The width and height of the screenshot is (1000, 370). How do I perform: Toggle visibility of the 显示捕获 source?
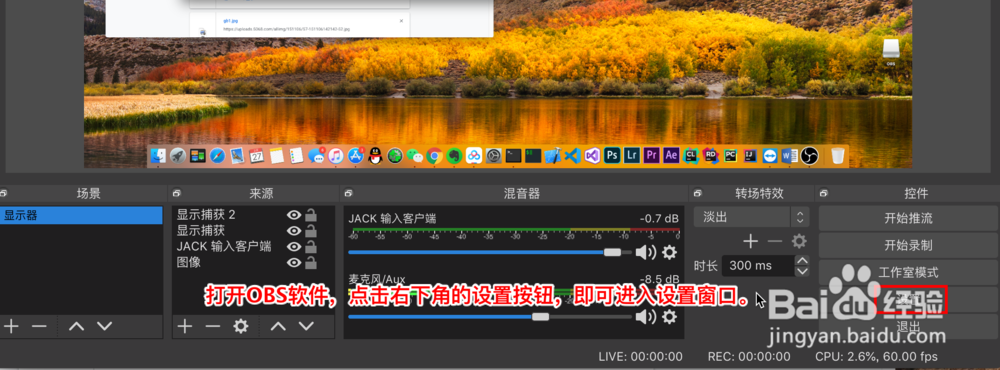pos(294,231)
